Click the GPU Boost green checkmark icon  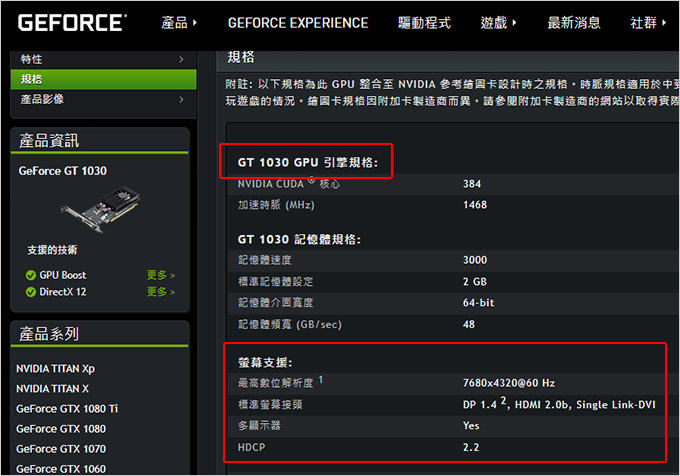30,275
